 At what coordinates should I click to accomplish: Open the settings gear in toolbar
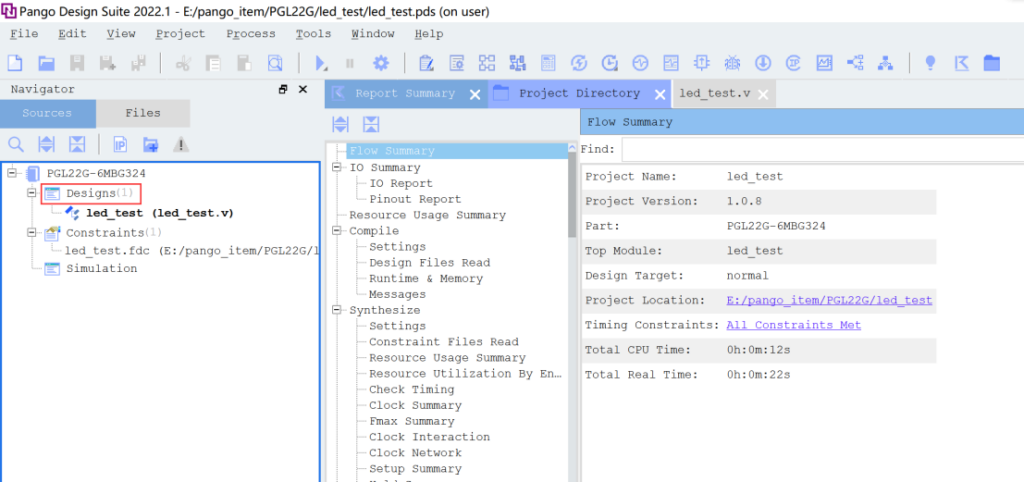380,63
